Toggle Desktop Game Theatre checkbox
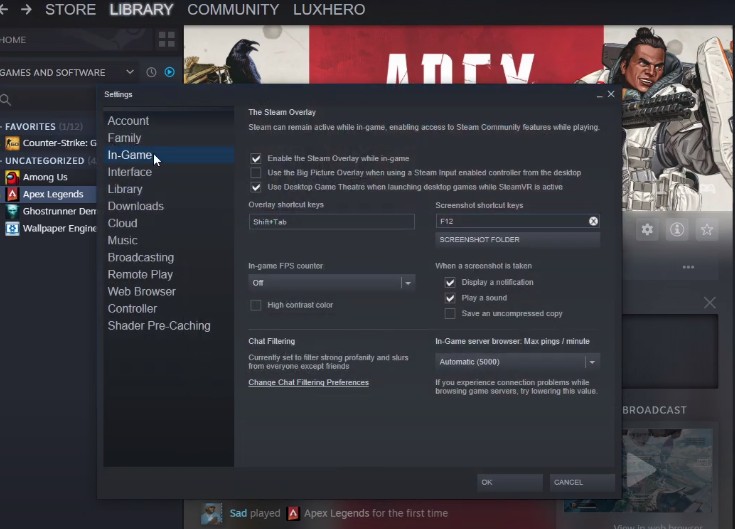This screenshot has width=735, height=529. coord(255,187)
